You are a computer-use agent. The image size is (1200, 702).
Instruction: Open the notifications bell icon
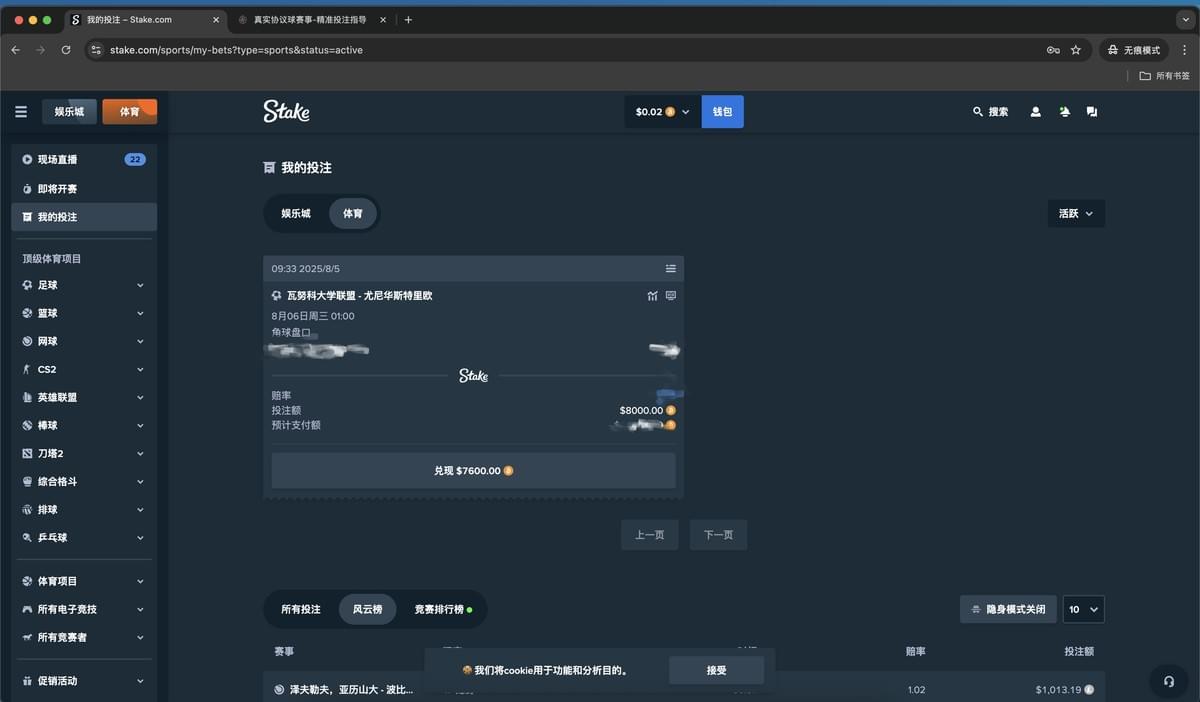point(1064,112)
